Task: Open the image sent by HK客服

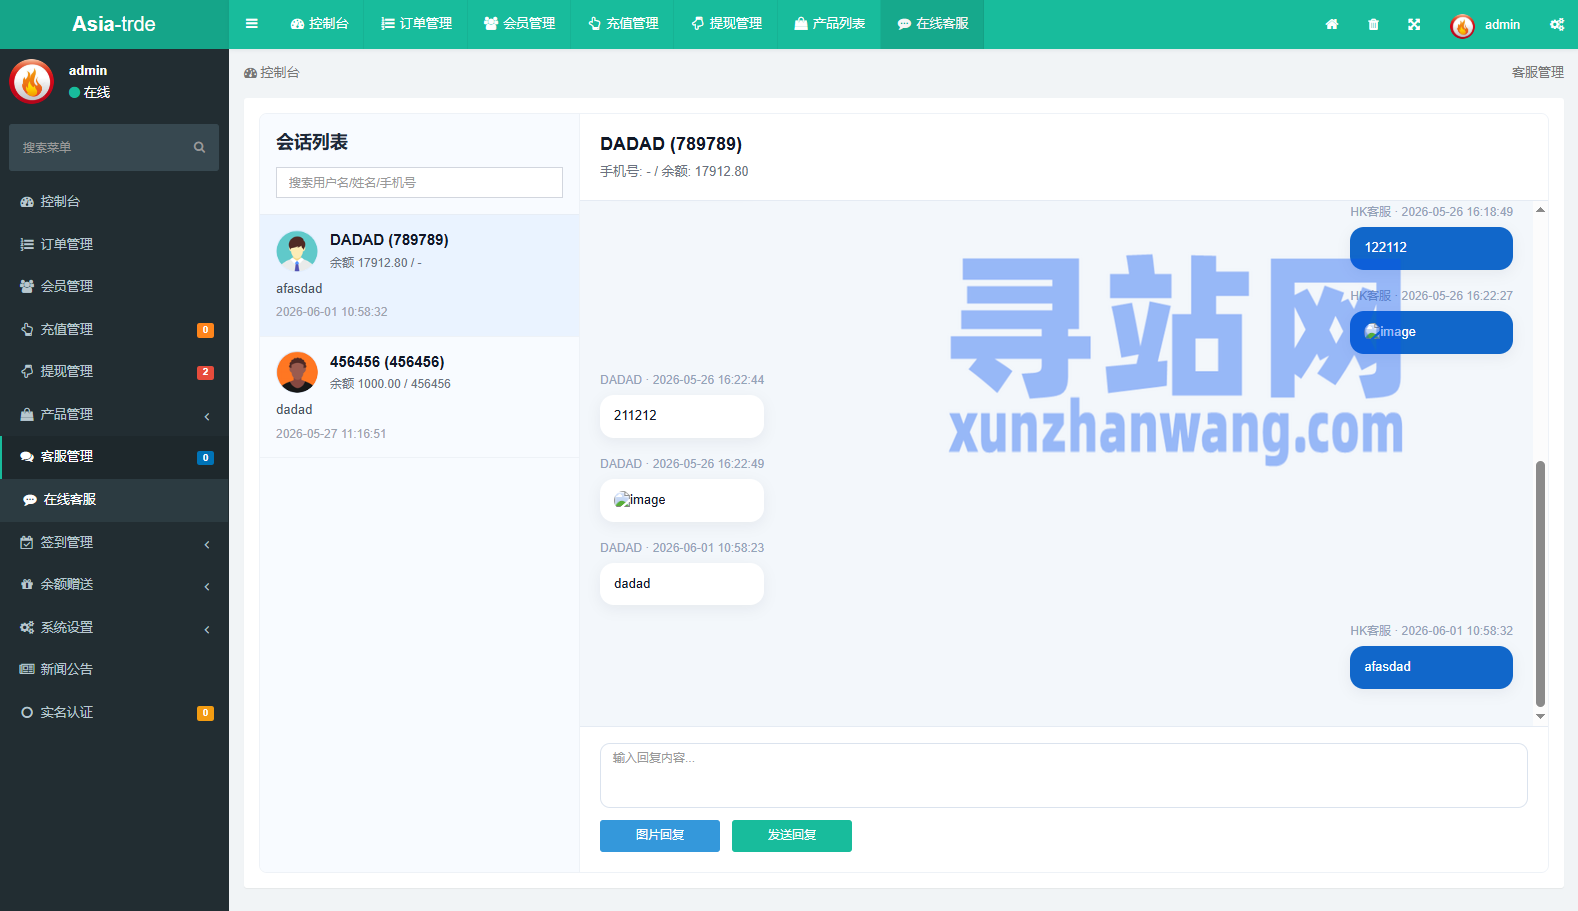Action: point(1390,332)
